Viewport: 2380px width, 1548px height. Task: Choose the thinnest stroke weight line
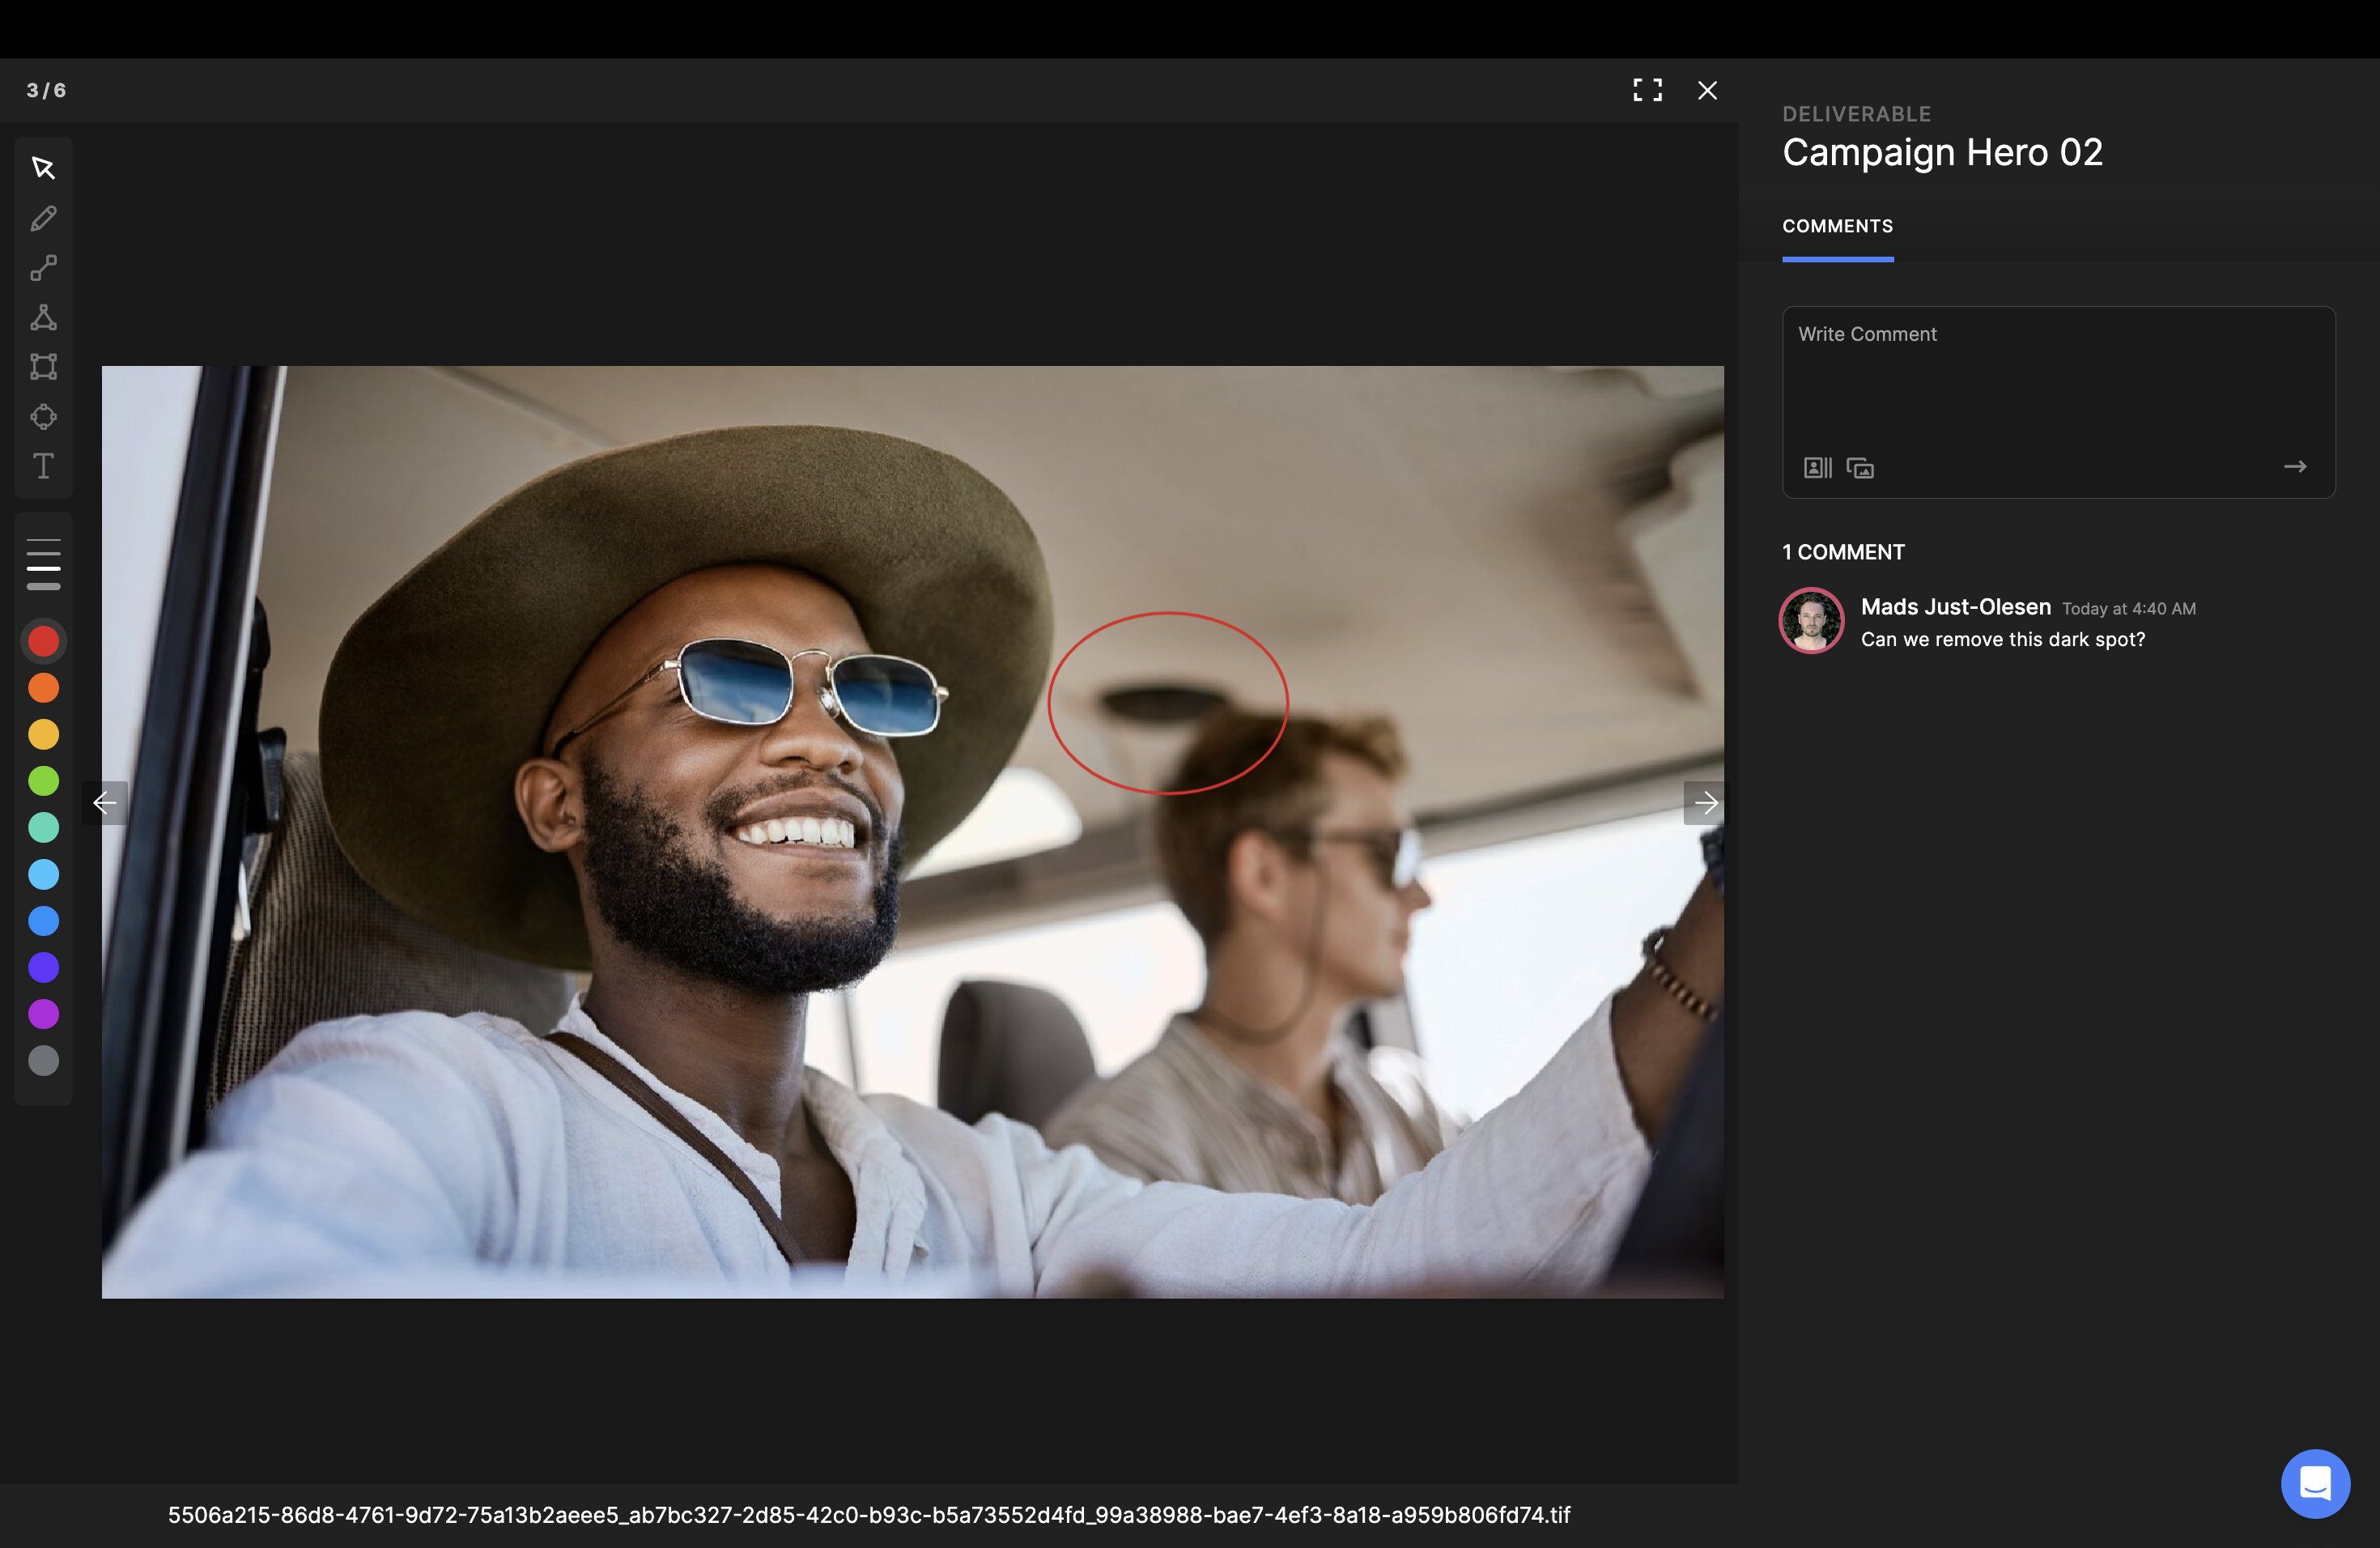point(43,540)
